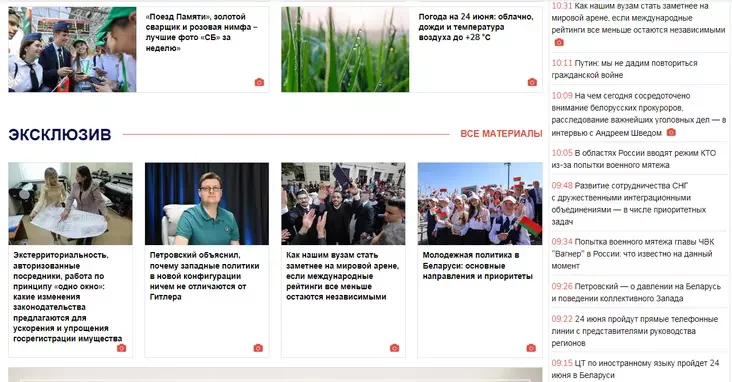Open photo of students with phones

(72, 49)
